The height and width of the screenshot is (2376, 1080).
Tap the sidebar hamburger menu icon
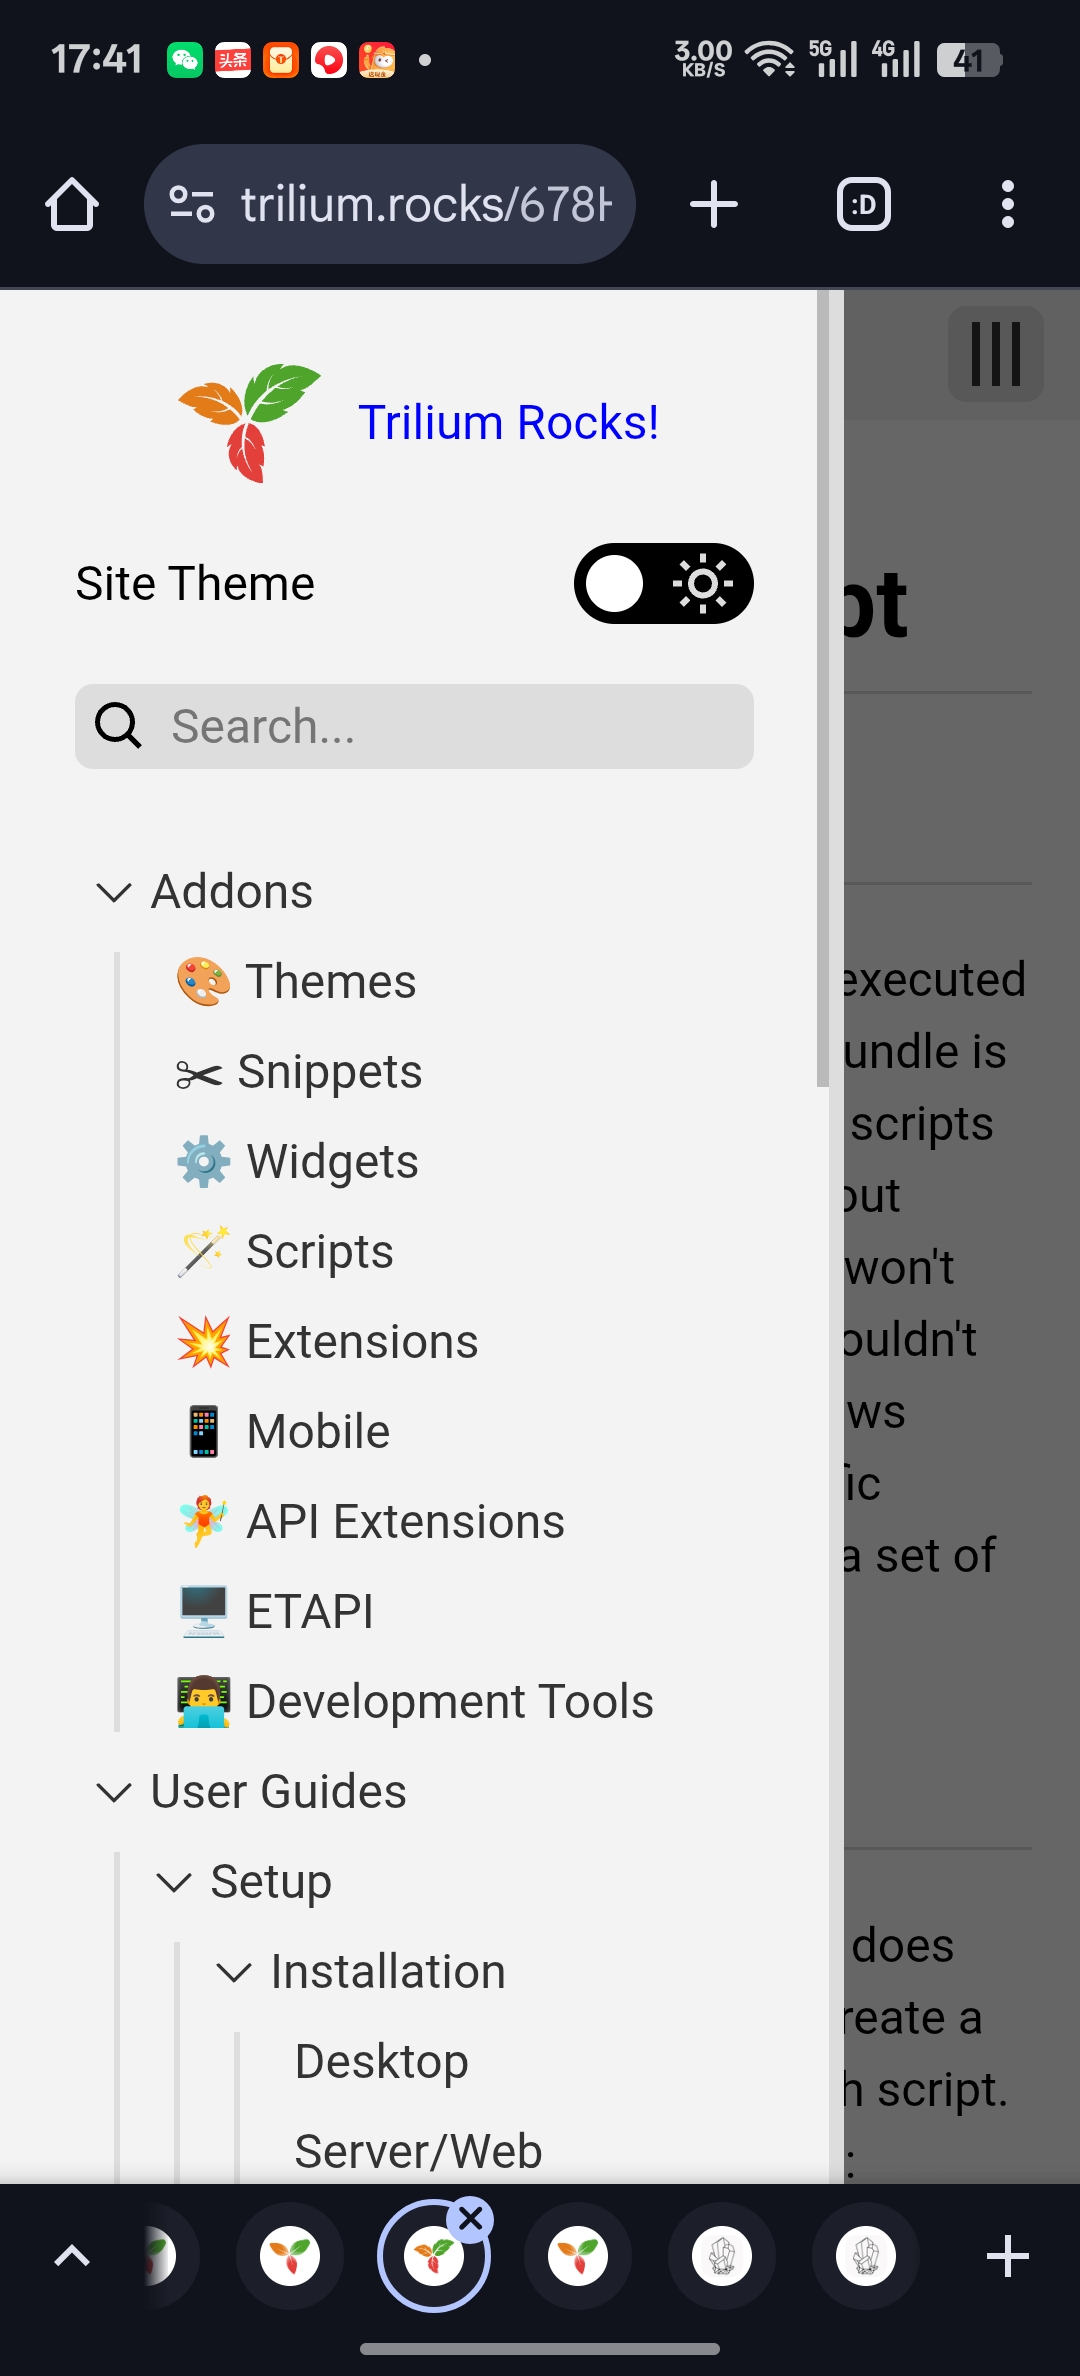(995, 354)
